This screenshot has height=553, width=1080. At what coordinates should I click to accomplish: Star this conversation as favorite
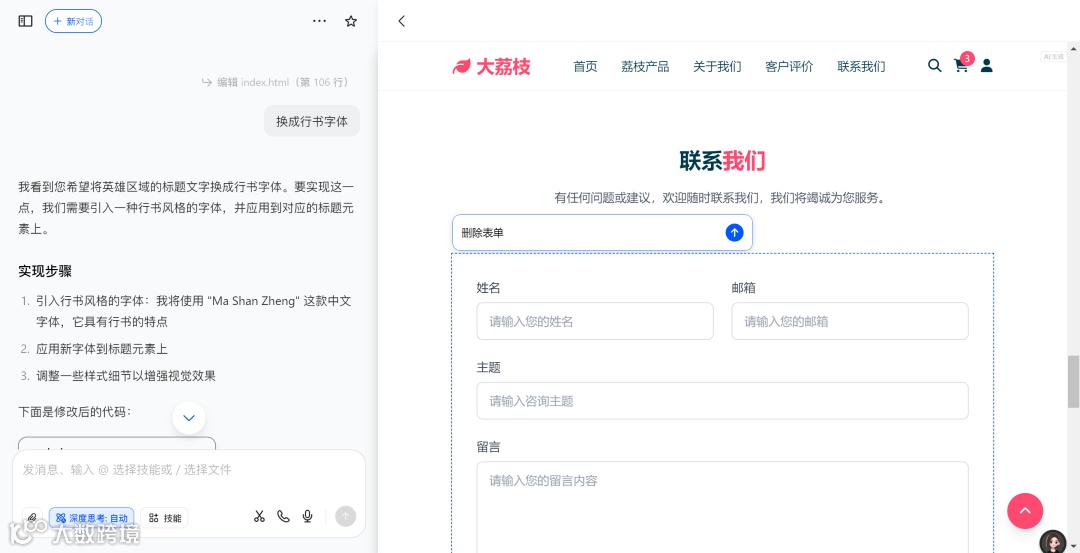click(351, 21)
